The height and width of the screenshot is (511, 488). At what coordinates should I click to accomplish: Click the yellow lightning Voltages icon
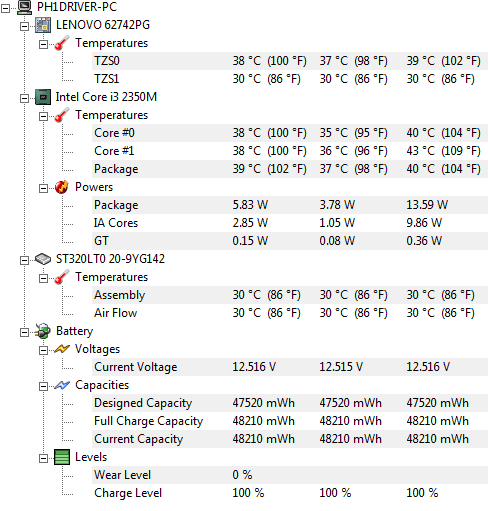[62, 349]
